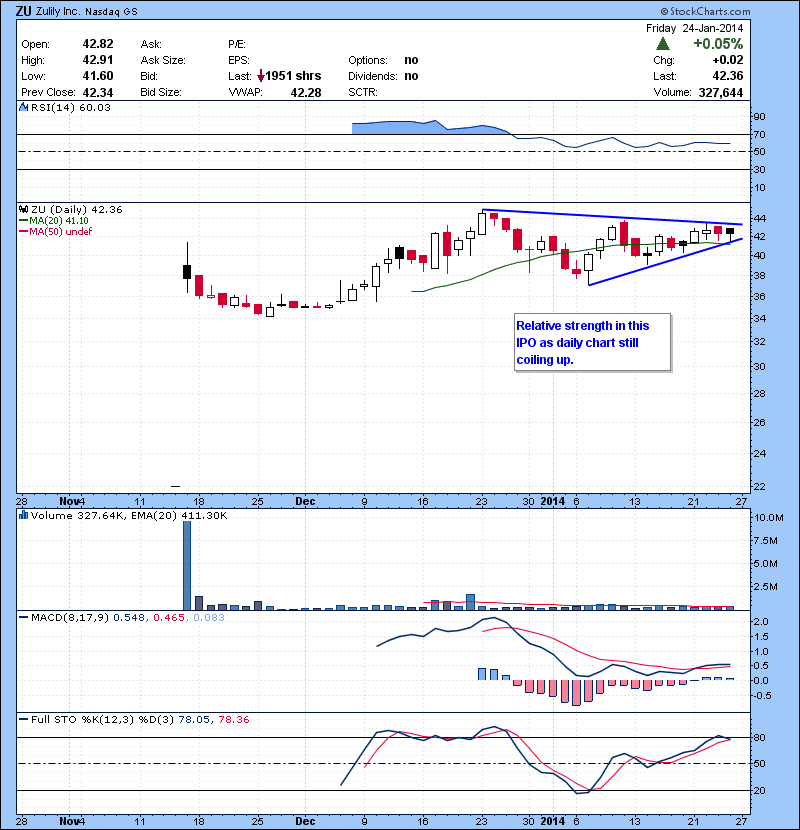Image resolution: width=800 pixels, height=830 pixels.
Task: Click the MA(50) undef legend text
Action: tap(60, 231)
